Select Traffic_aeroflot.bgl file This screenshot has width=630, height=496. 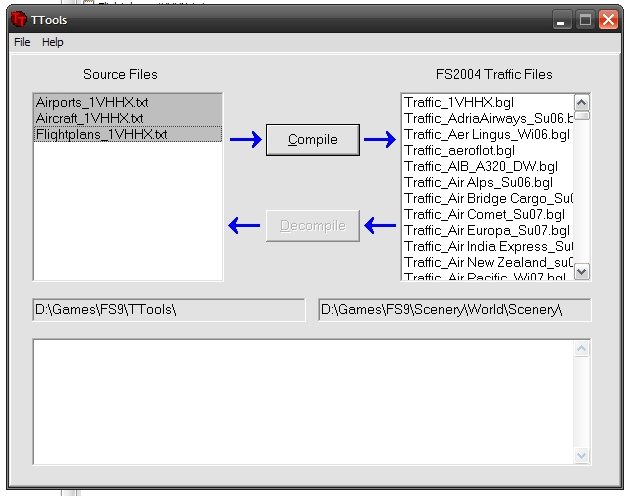(488, 150)
